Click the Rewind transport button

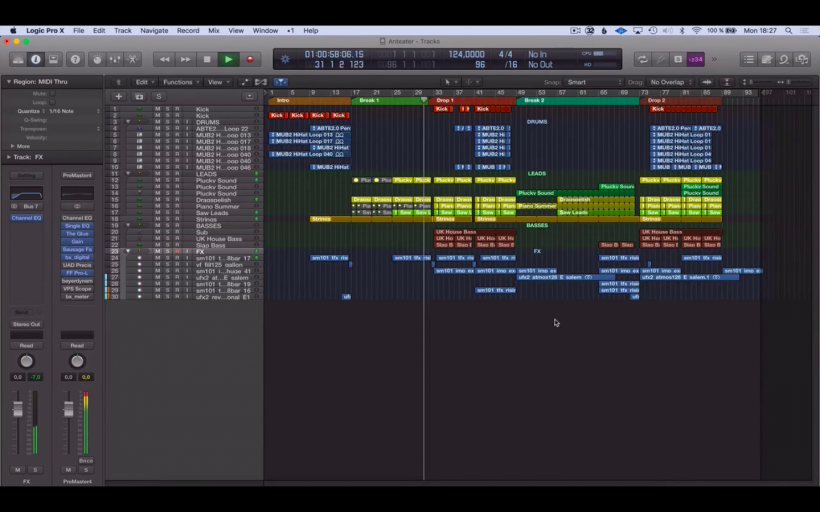[164, 60]
